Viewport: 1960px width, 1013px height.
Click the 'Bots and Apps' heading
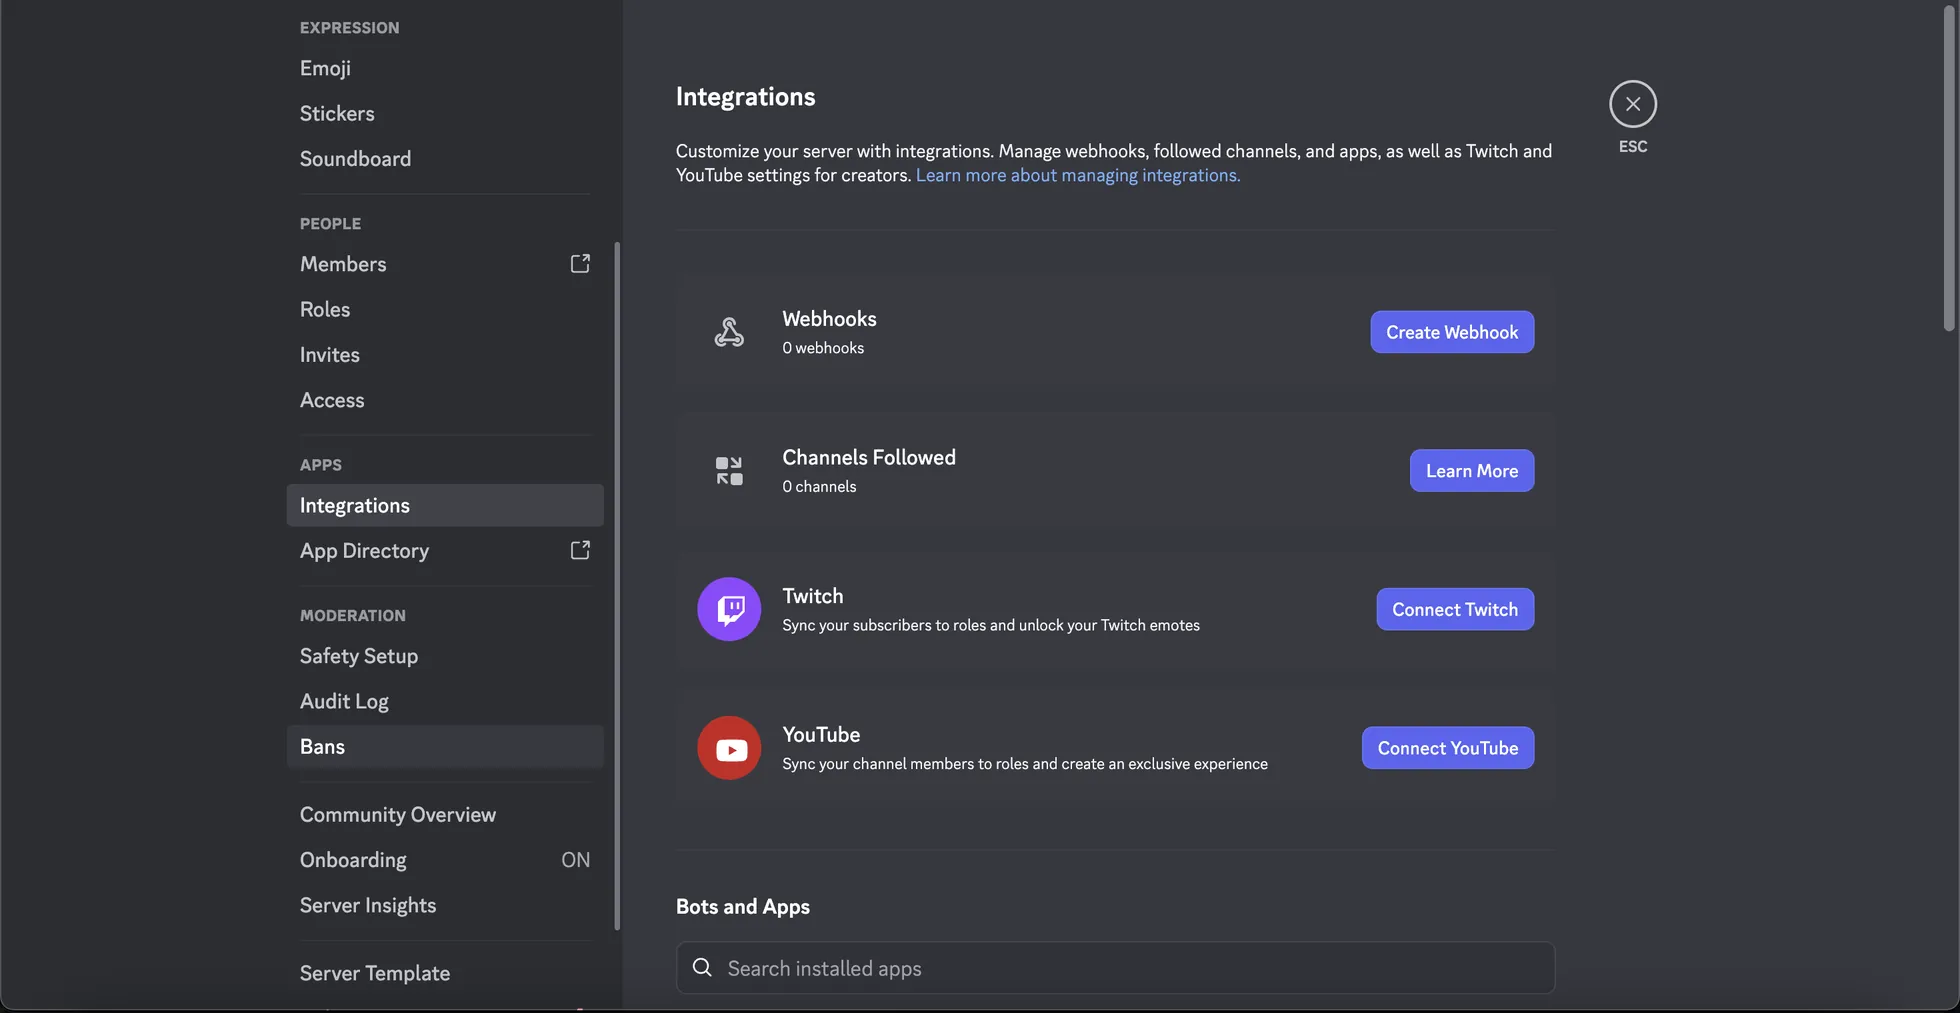743,907
